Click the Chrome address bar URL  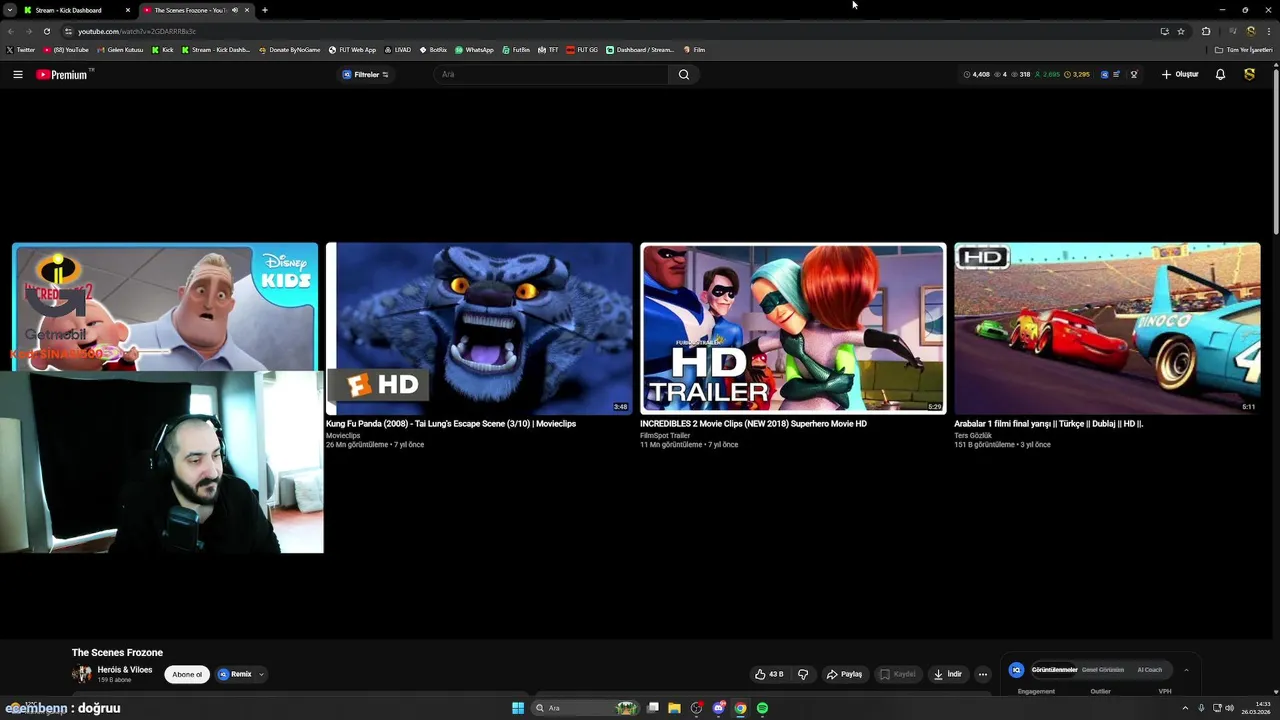point(137,31)
